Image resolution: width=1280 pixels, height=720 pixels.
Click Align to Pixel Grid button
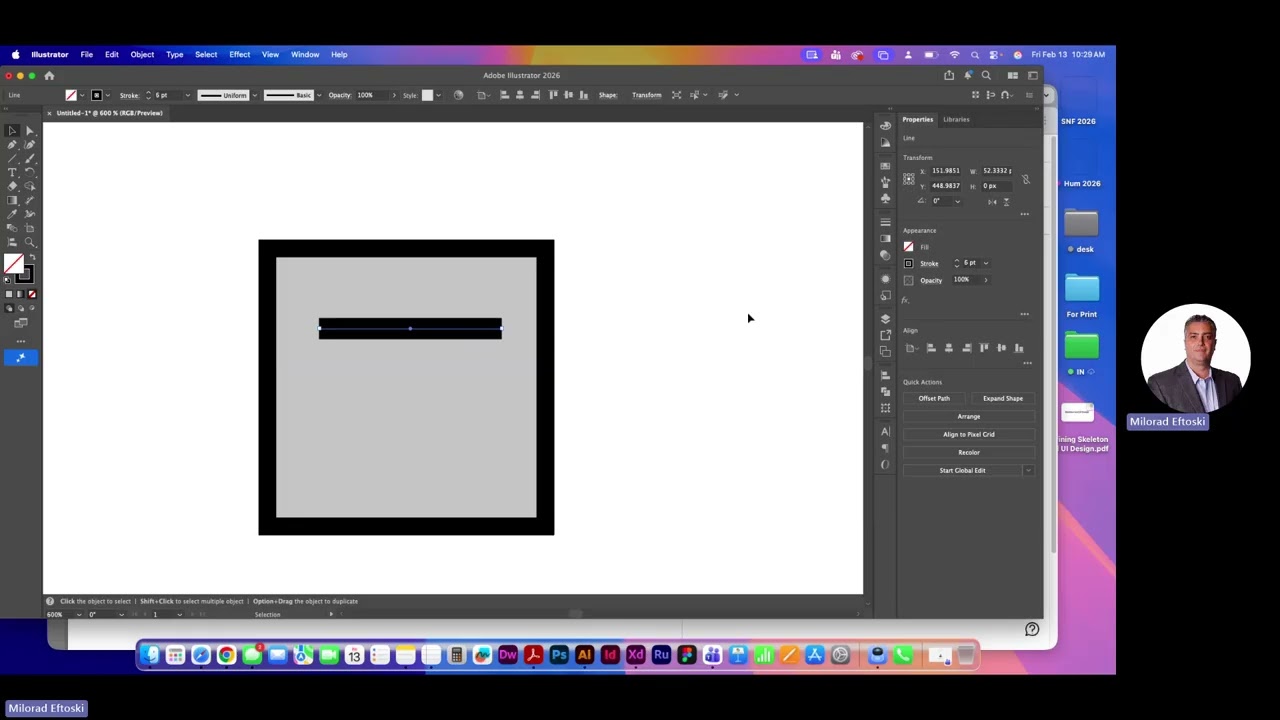(x=968, y=434)
